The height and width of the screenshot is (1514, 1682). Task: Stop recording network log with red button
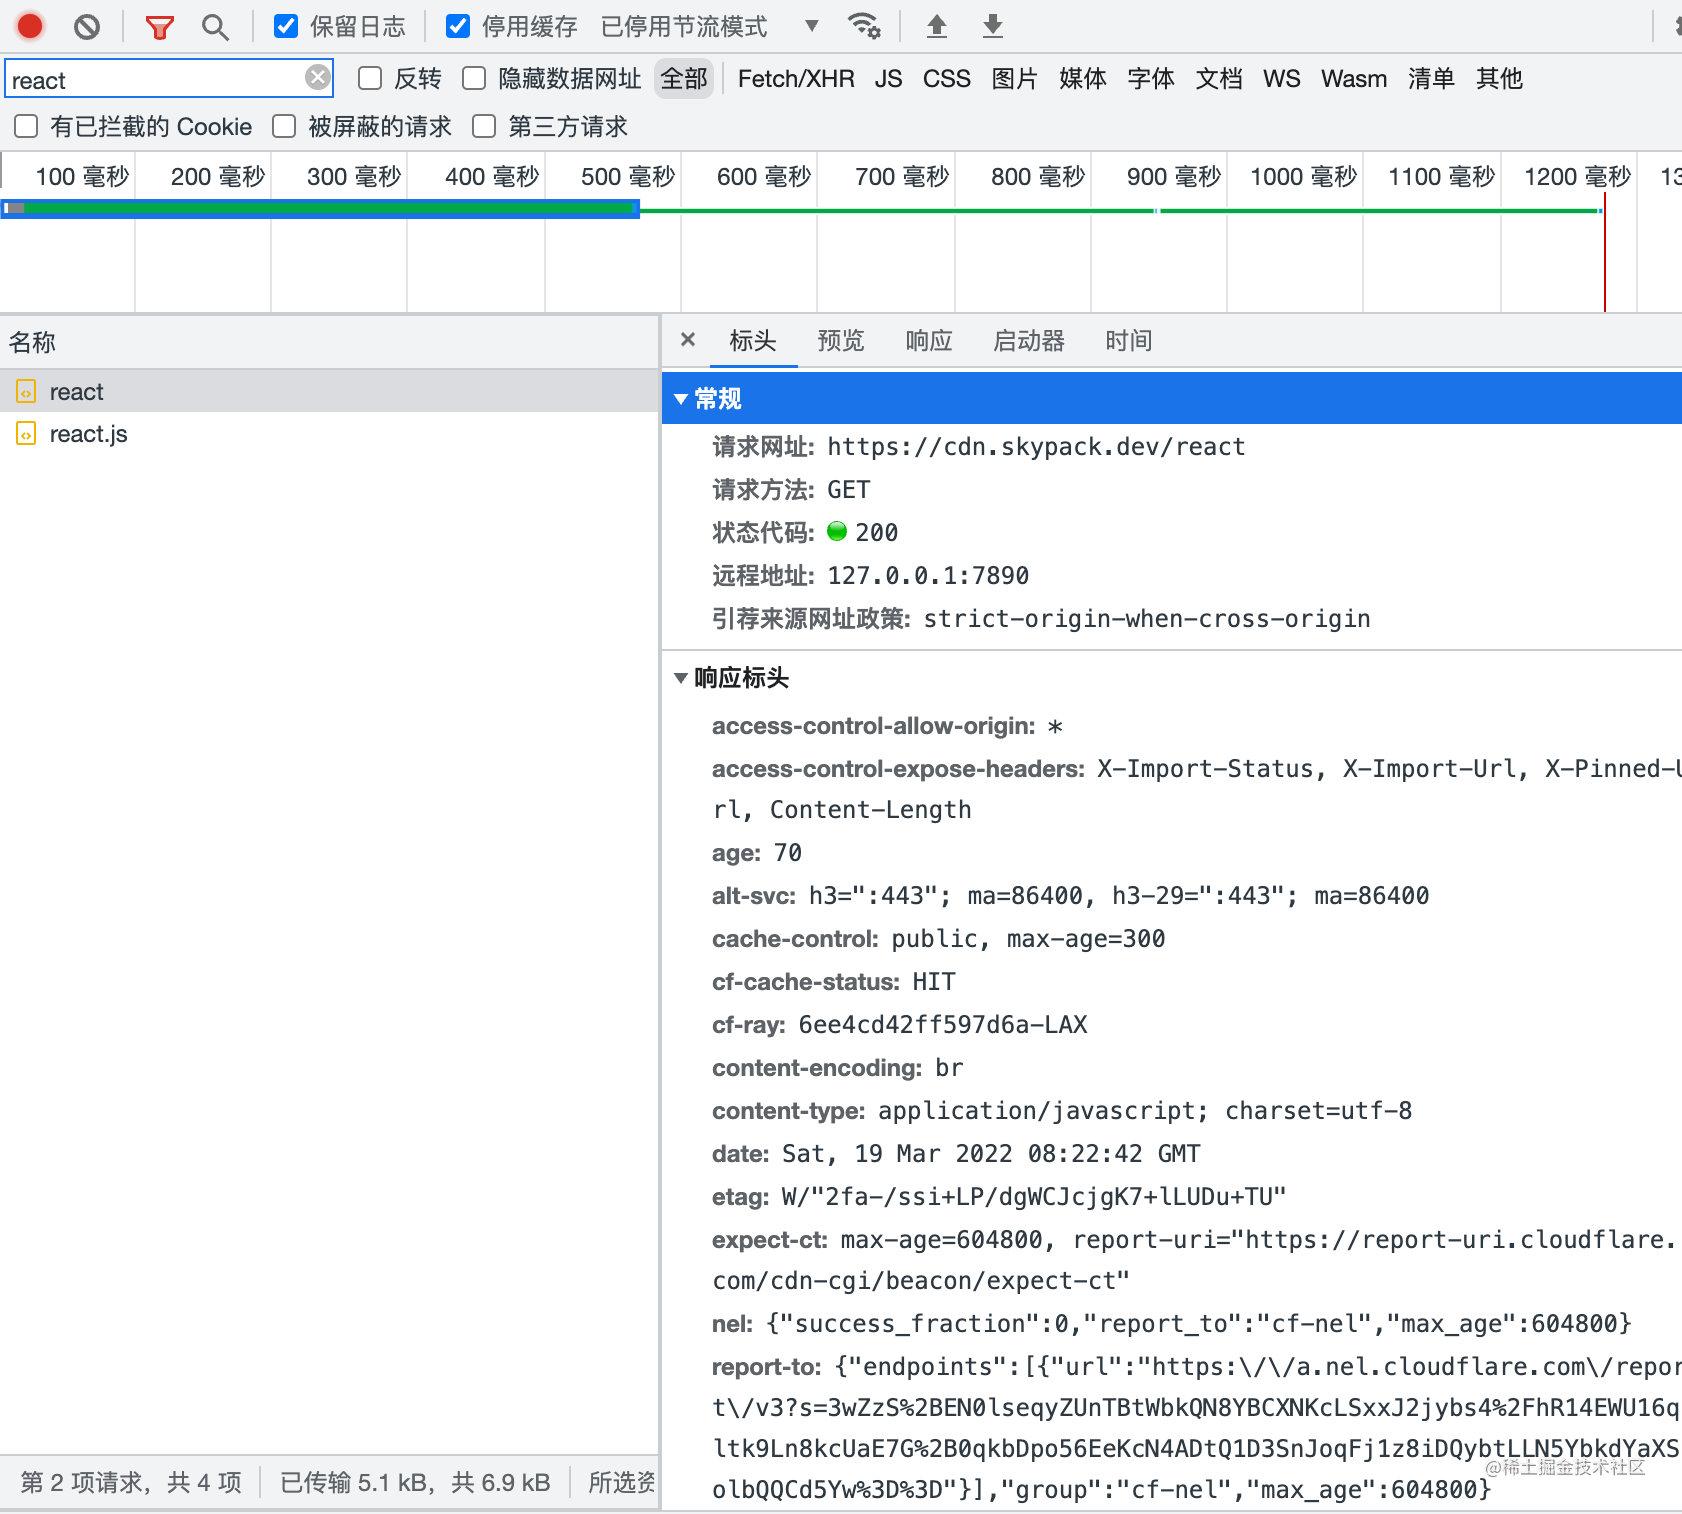(x=30, y=26)
